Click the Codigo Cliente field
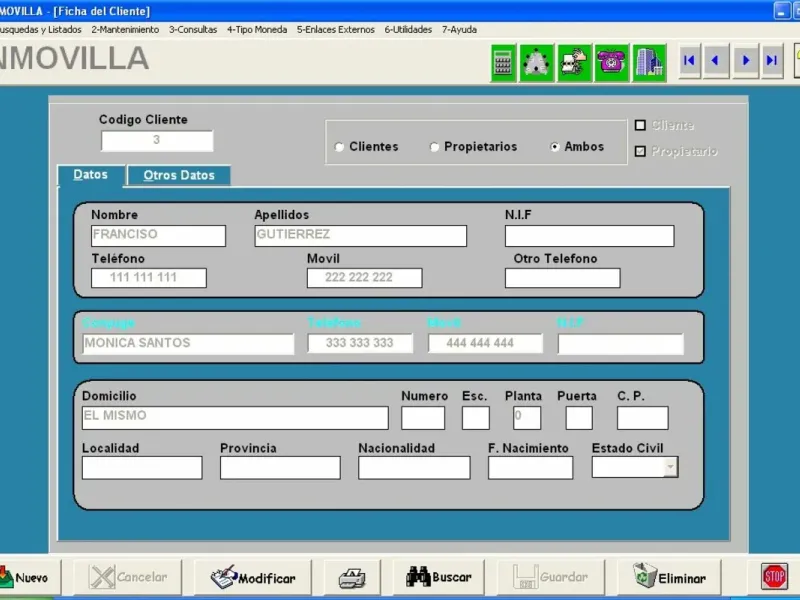The image size is (800, 600). (157, 141)
